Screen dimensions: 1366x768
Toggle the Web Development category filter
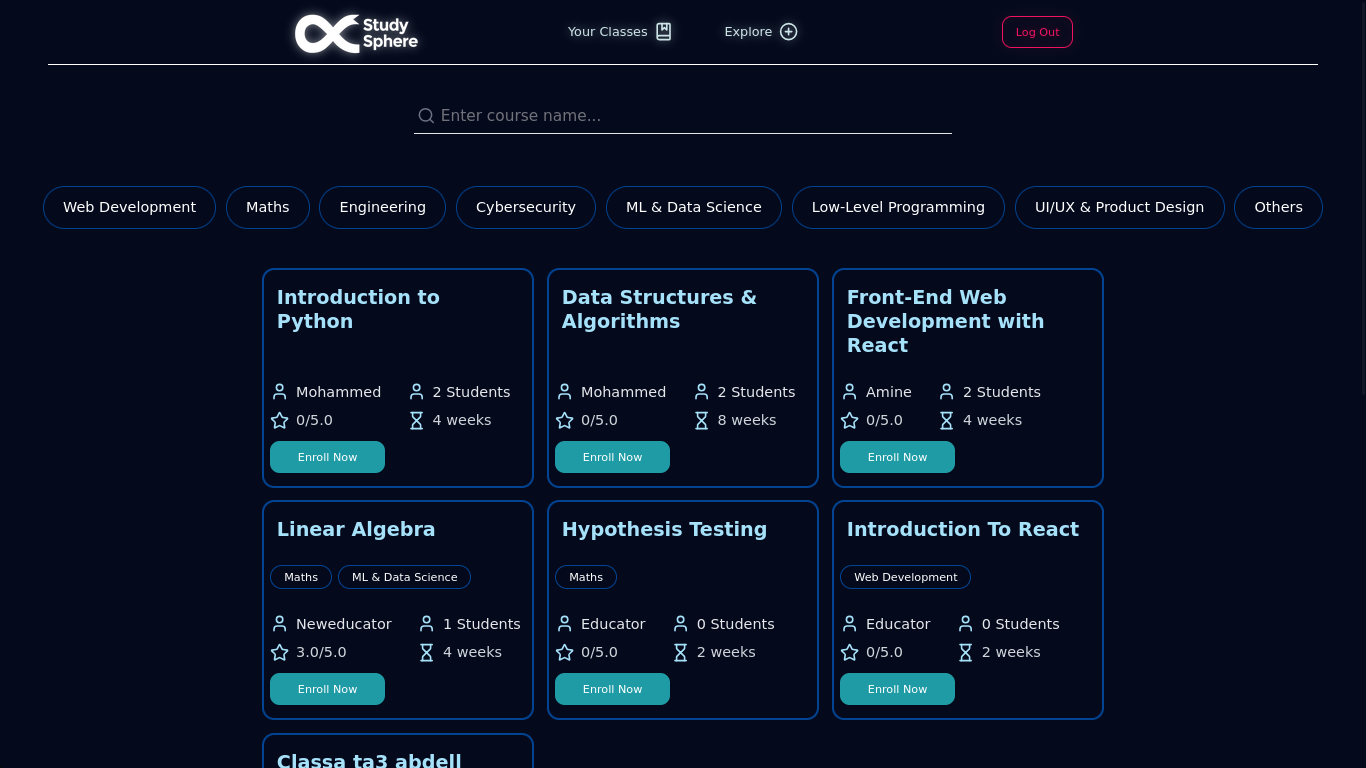click(x=129, y=207)
